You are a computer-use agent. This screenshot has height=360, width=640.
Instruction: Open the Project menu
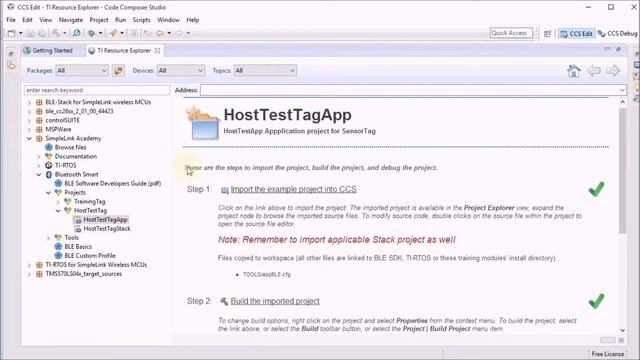[99, 20]
